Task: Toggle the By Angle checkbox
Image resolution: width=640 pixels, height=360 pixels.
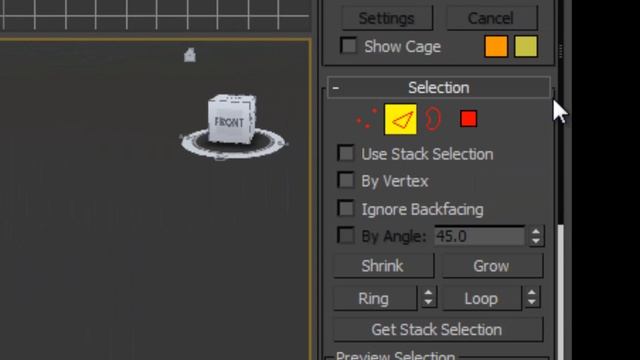Action: pos(346,236)
